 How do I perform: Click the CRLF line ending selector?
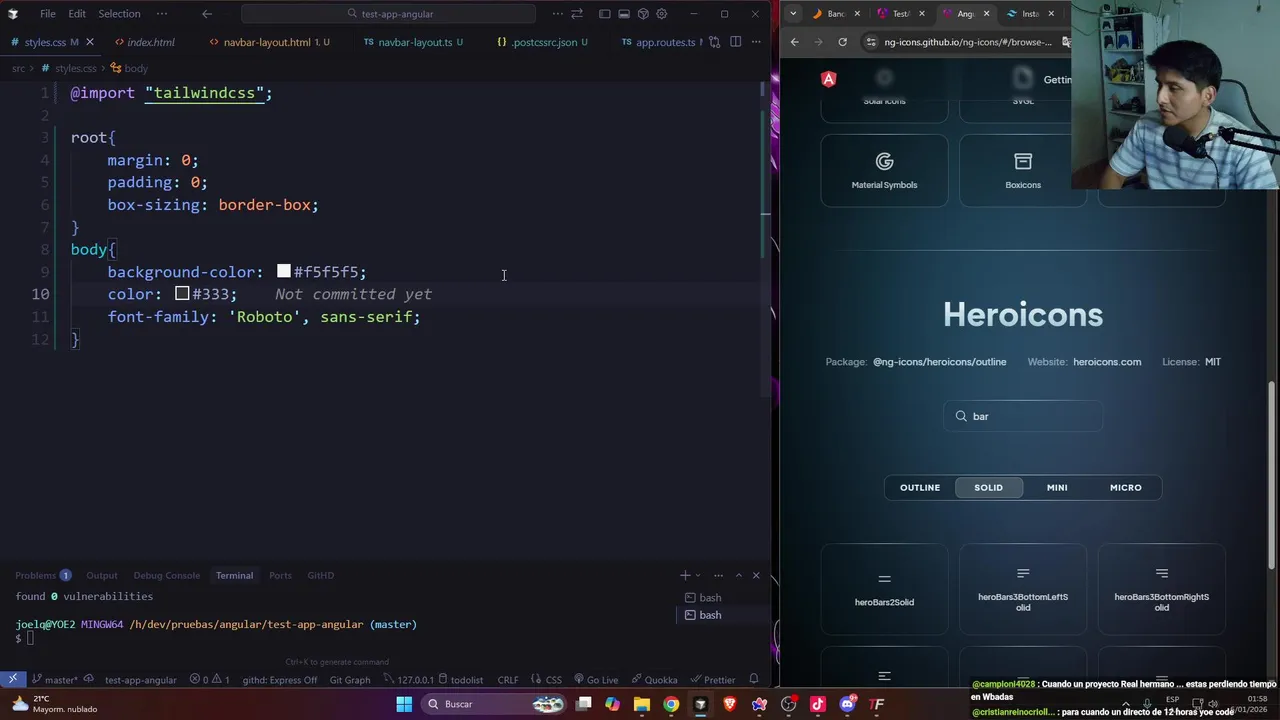tap(508, 680)
